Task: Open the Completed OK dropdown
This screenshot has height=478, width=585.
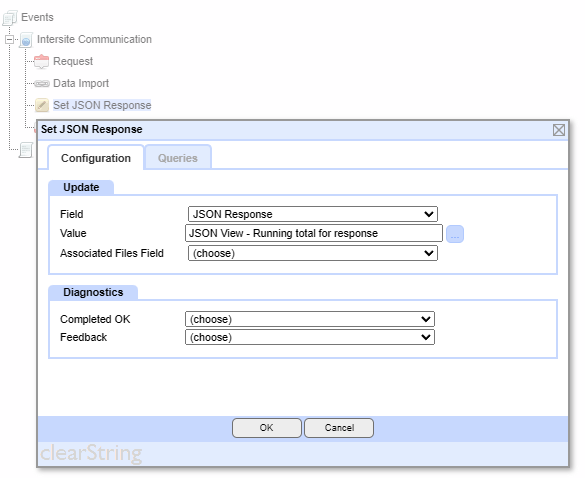Action: coord(310,319)
